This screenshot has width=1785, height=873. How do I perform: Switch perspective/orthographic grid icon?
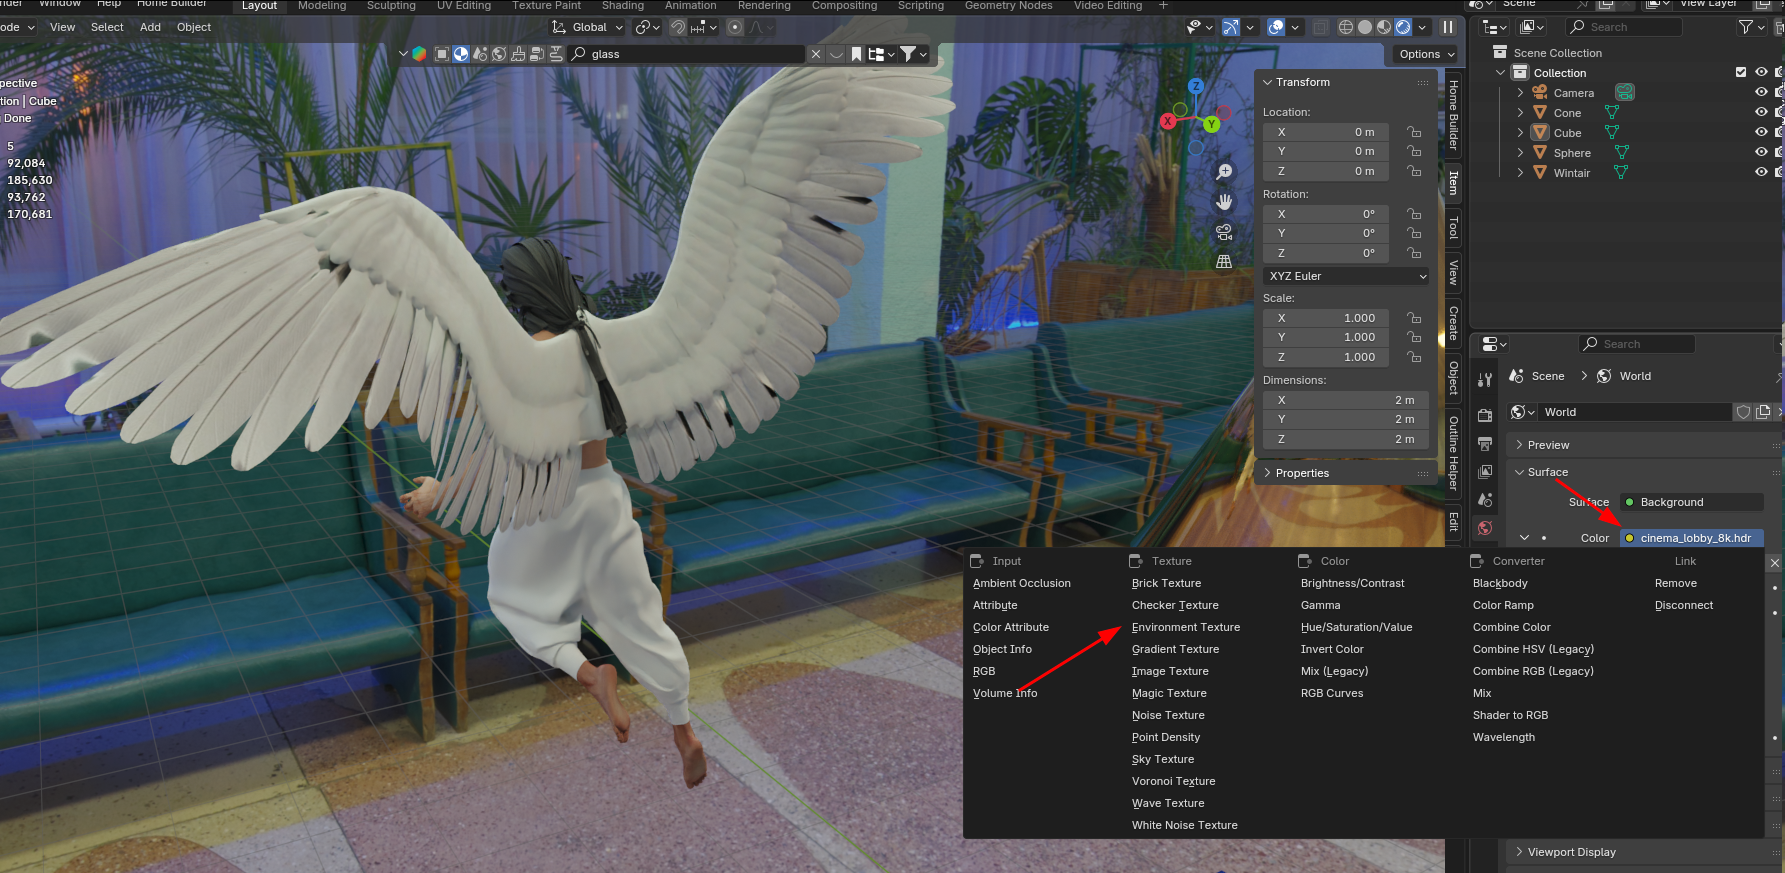click(1224, 262)
